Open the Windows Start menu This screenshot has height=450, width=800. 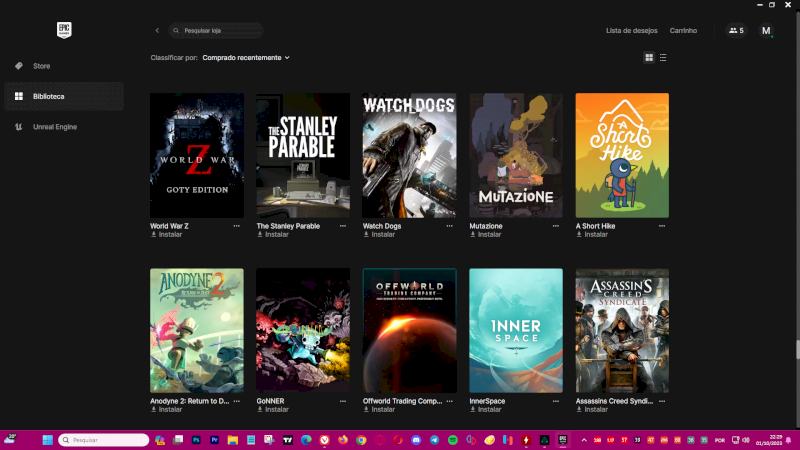(47, 440)
